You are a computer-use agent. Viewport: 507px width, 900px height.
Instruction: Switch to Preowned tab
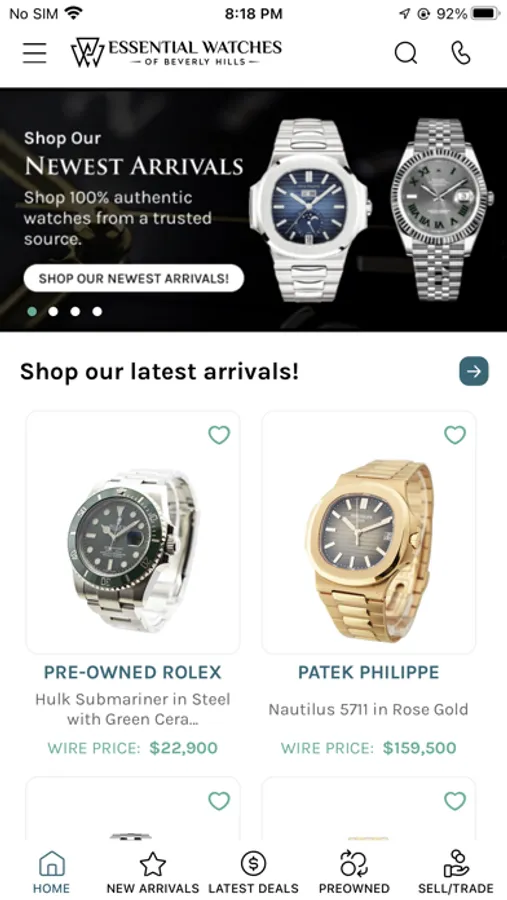(354, 872)
